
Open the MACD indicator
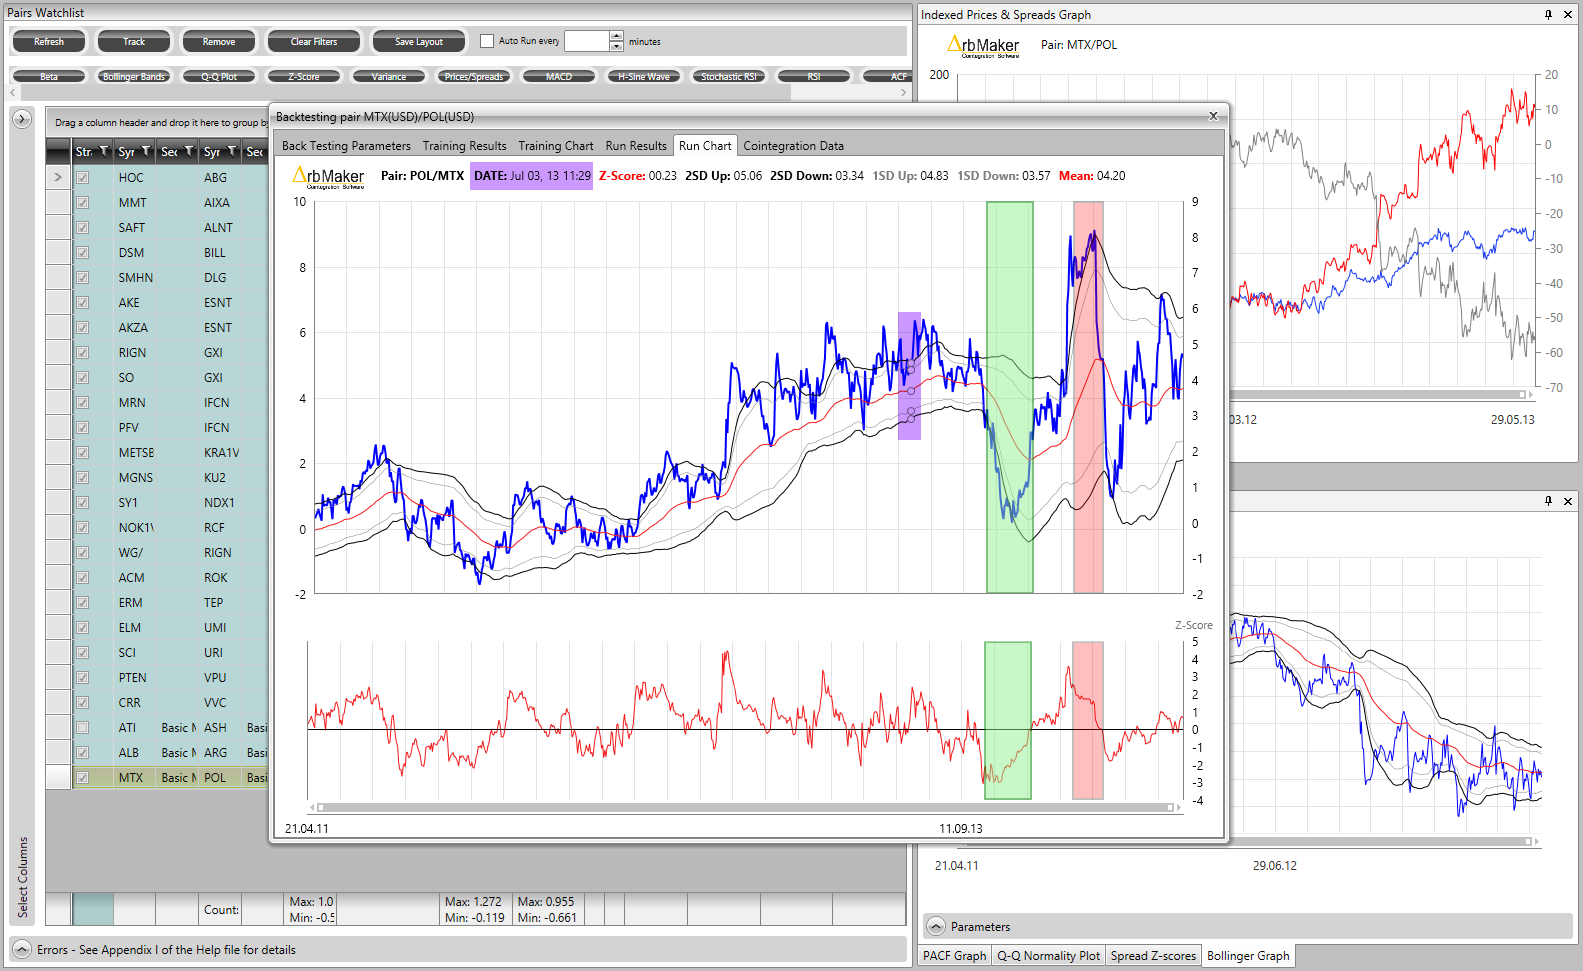tap(559, 76)
